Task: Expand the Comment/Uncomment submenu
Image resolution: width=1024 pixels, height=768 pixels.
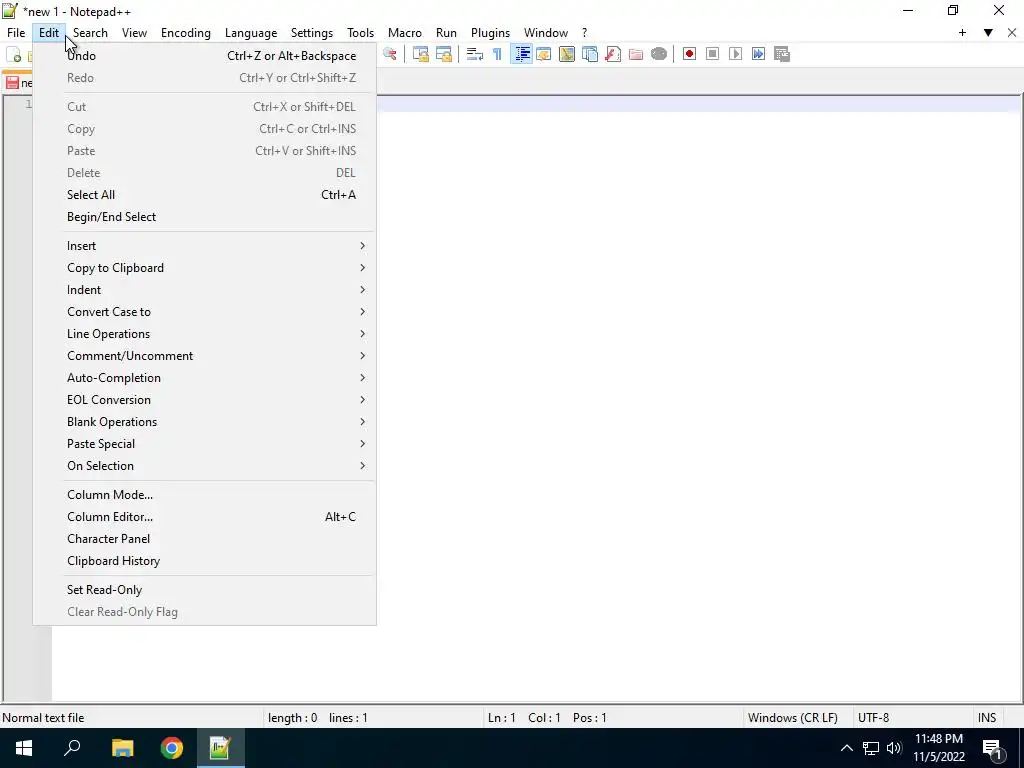Action: (x=204, y=356)
